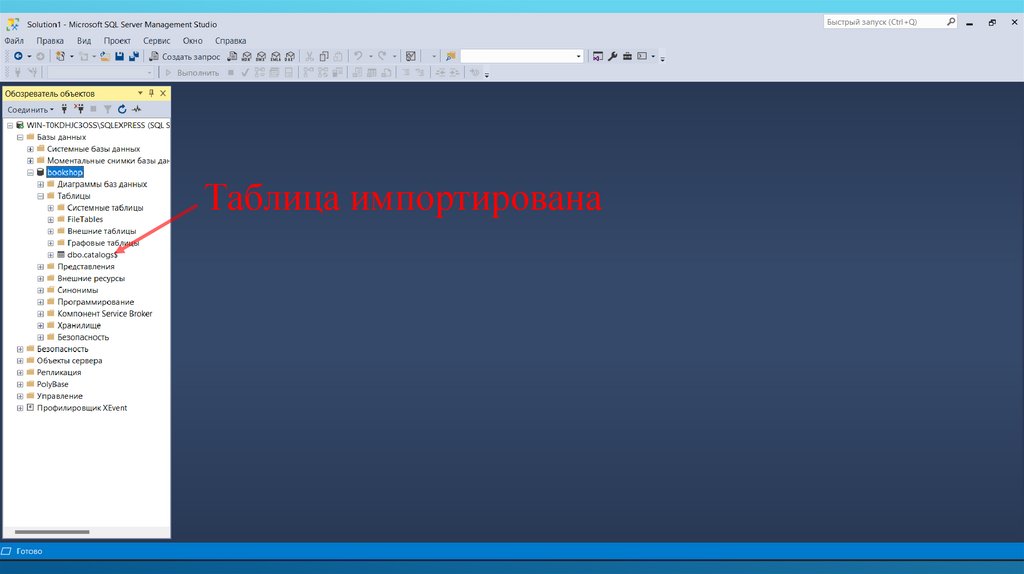The width and height of the screenshot is (1024, 574).
Task: Expand the server-level Безопасность folder
Action: coord(20,349)
